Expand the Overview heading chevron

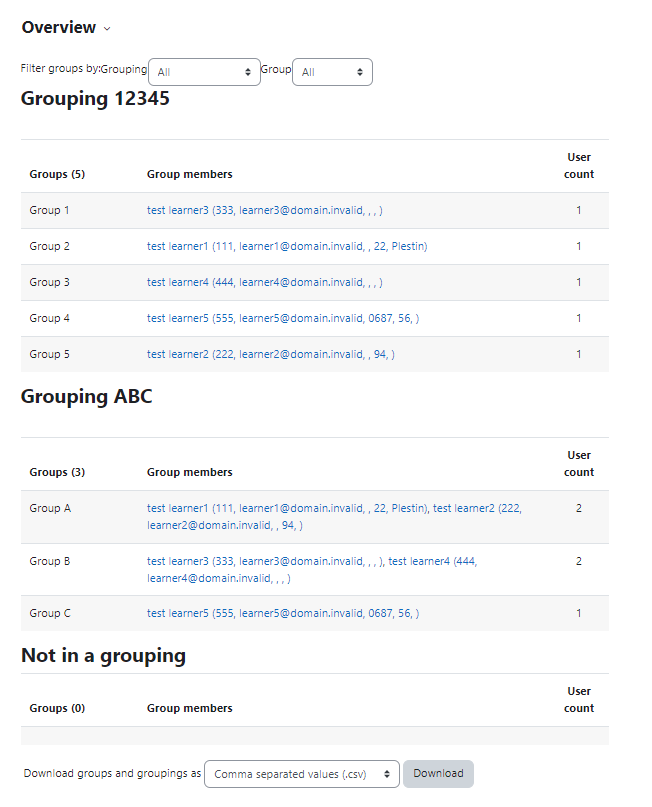[107, 28]
